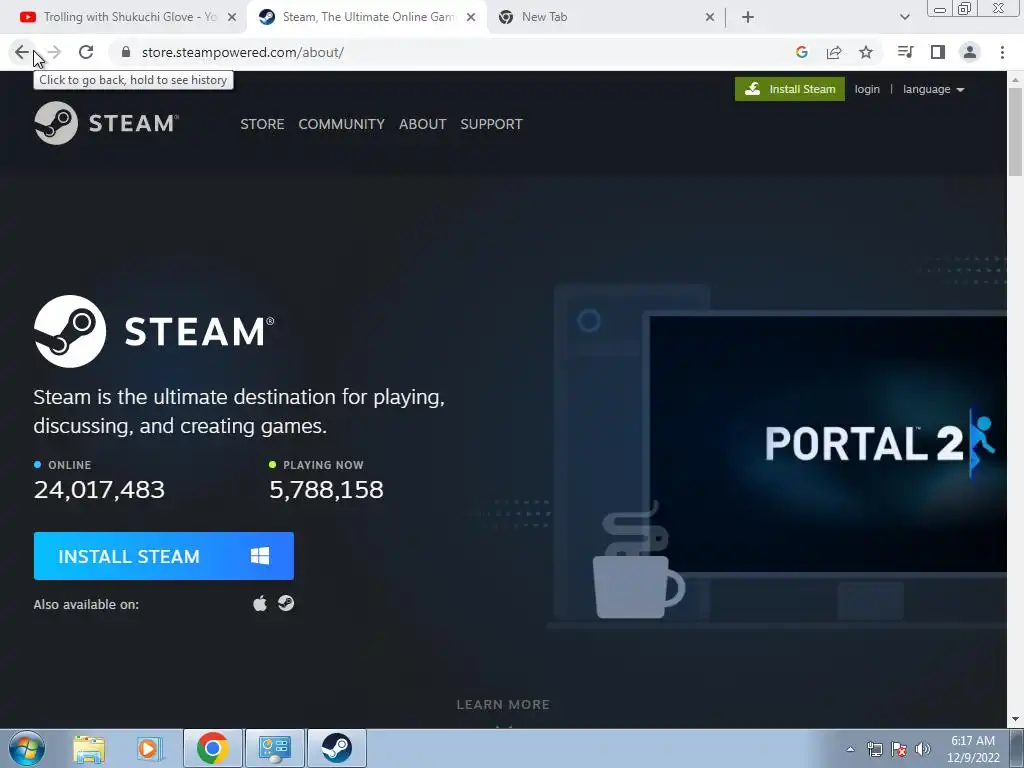The image size is (1024, 768).
Task: Click the scrollbar down arrow
Action: click(1015, 720)
